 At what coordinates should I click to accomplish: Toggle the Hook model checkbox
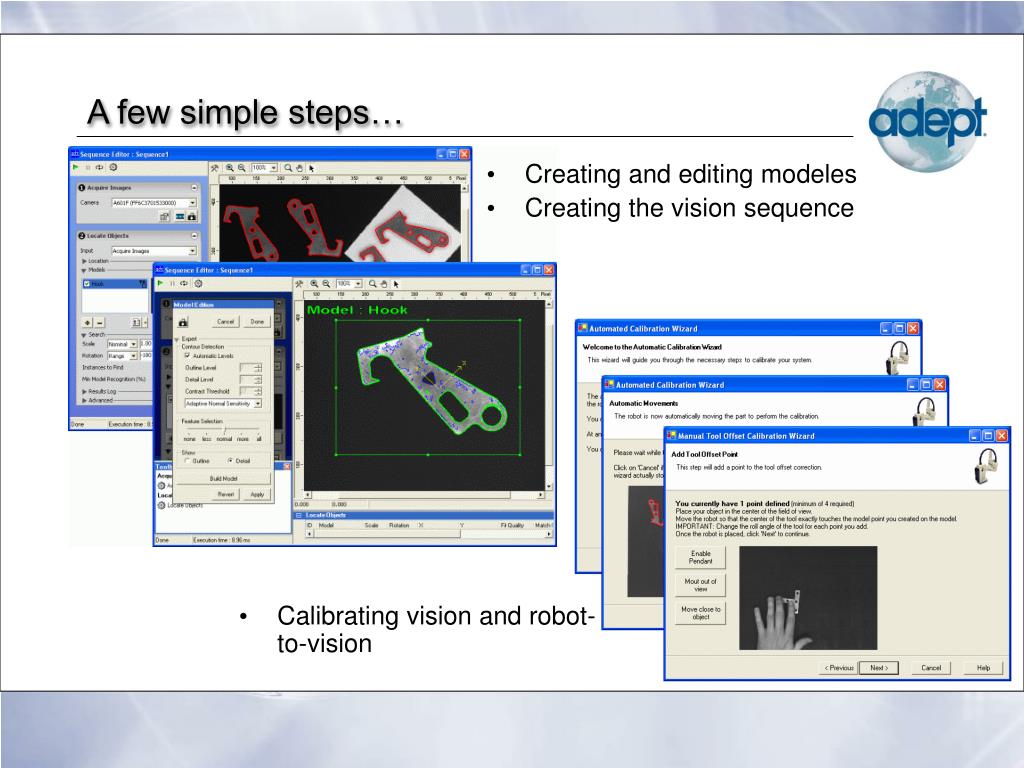[x=87, y=284]
